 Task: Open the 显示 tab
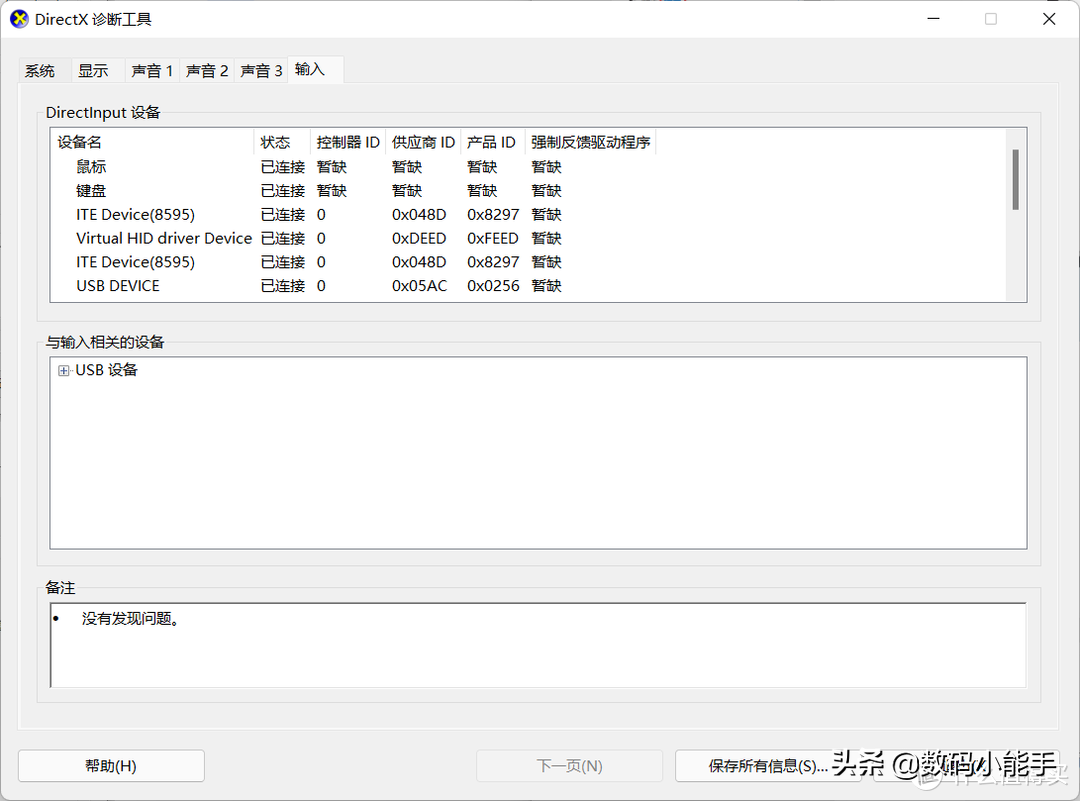tap(93, 71)
